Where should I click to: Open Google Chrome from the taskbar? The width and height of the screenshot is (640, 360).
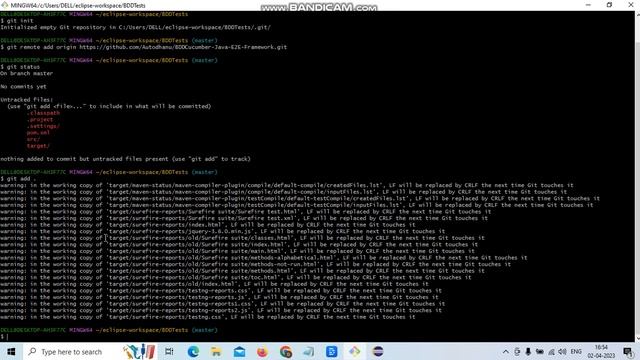(285, 351)
